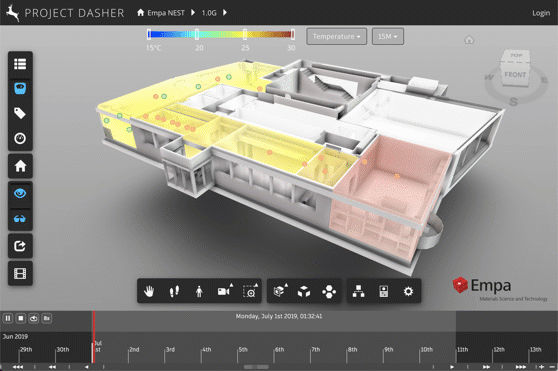Select the walk person tool
This screenshot has height=371, width=558.
point(199,292)
